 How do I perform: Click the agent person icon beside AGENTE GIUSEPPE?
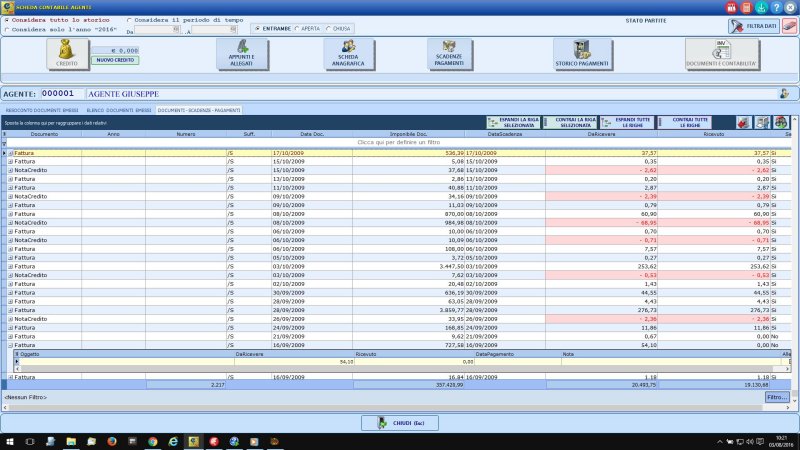[784, 93]
